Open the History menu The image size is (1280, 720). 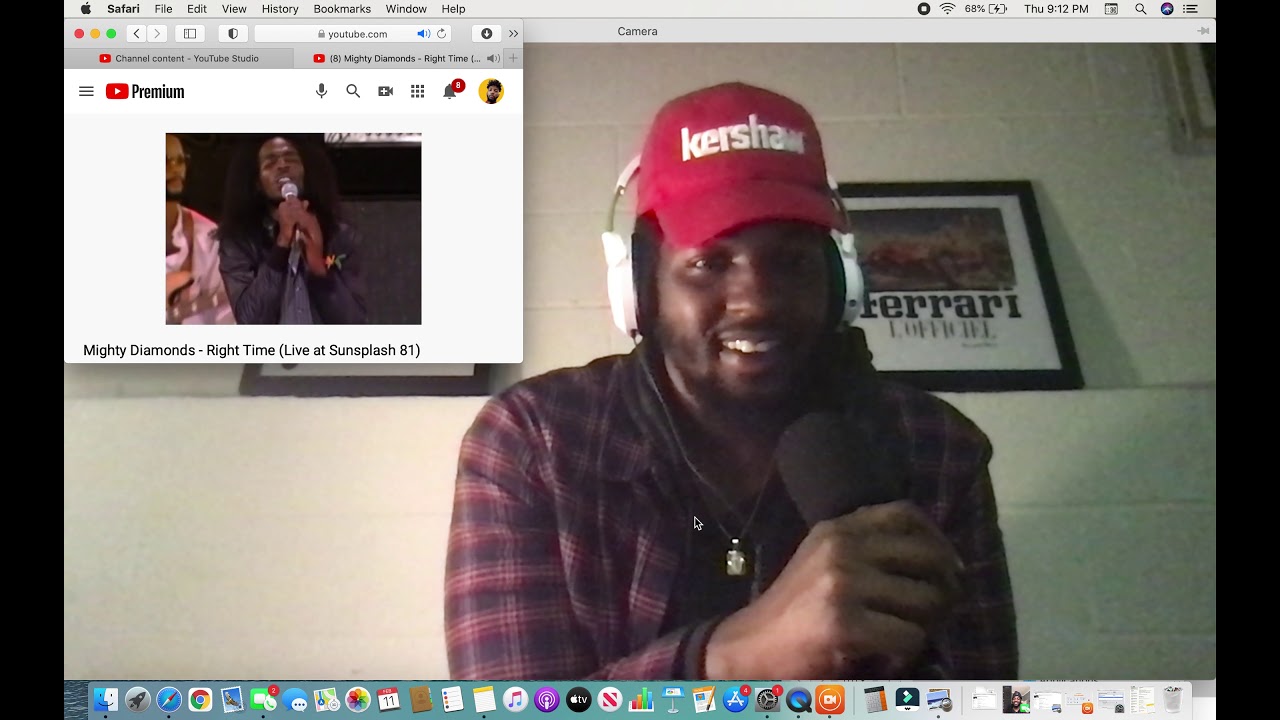[x=280, y=9]
